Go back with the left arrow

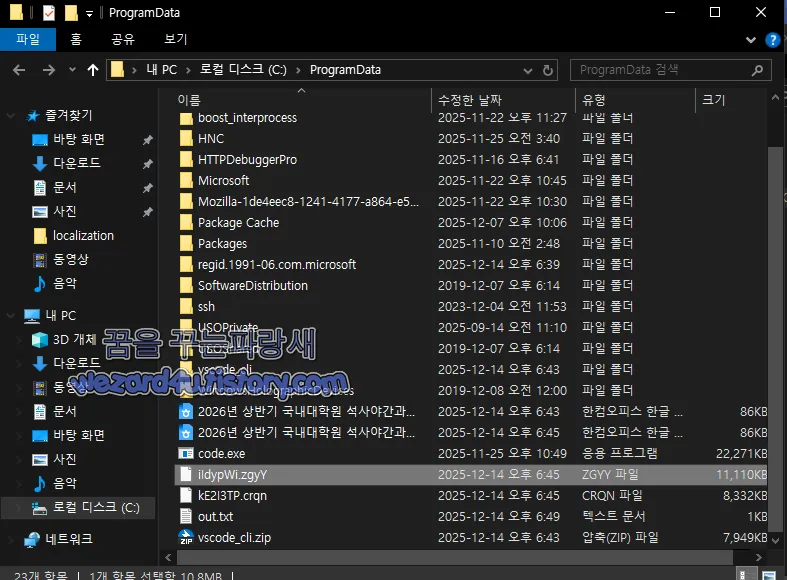click(19, 70)
